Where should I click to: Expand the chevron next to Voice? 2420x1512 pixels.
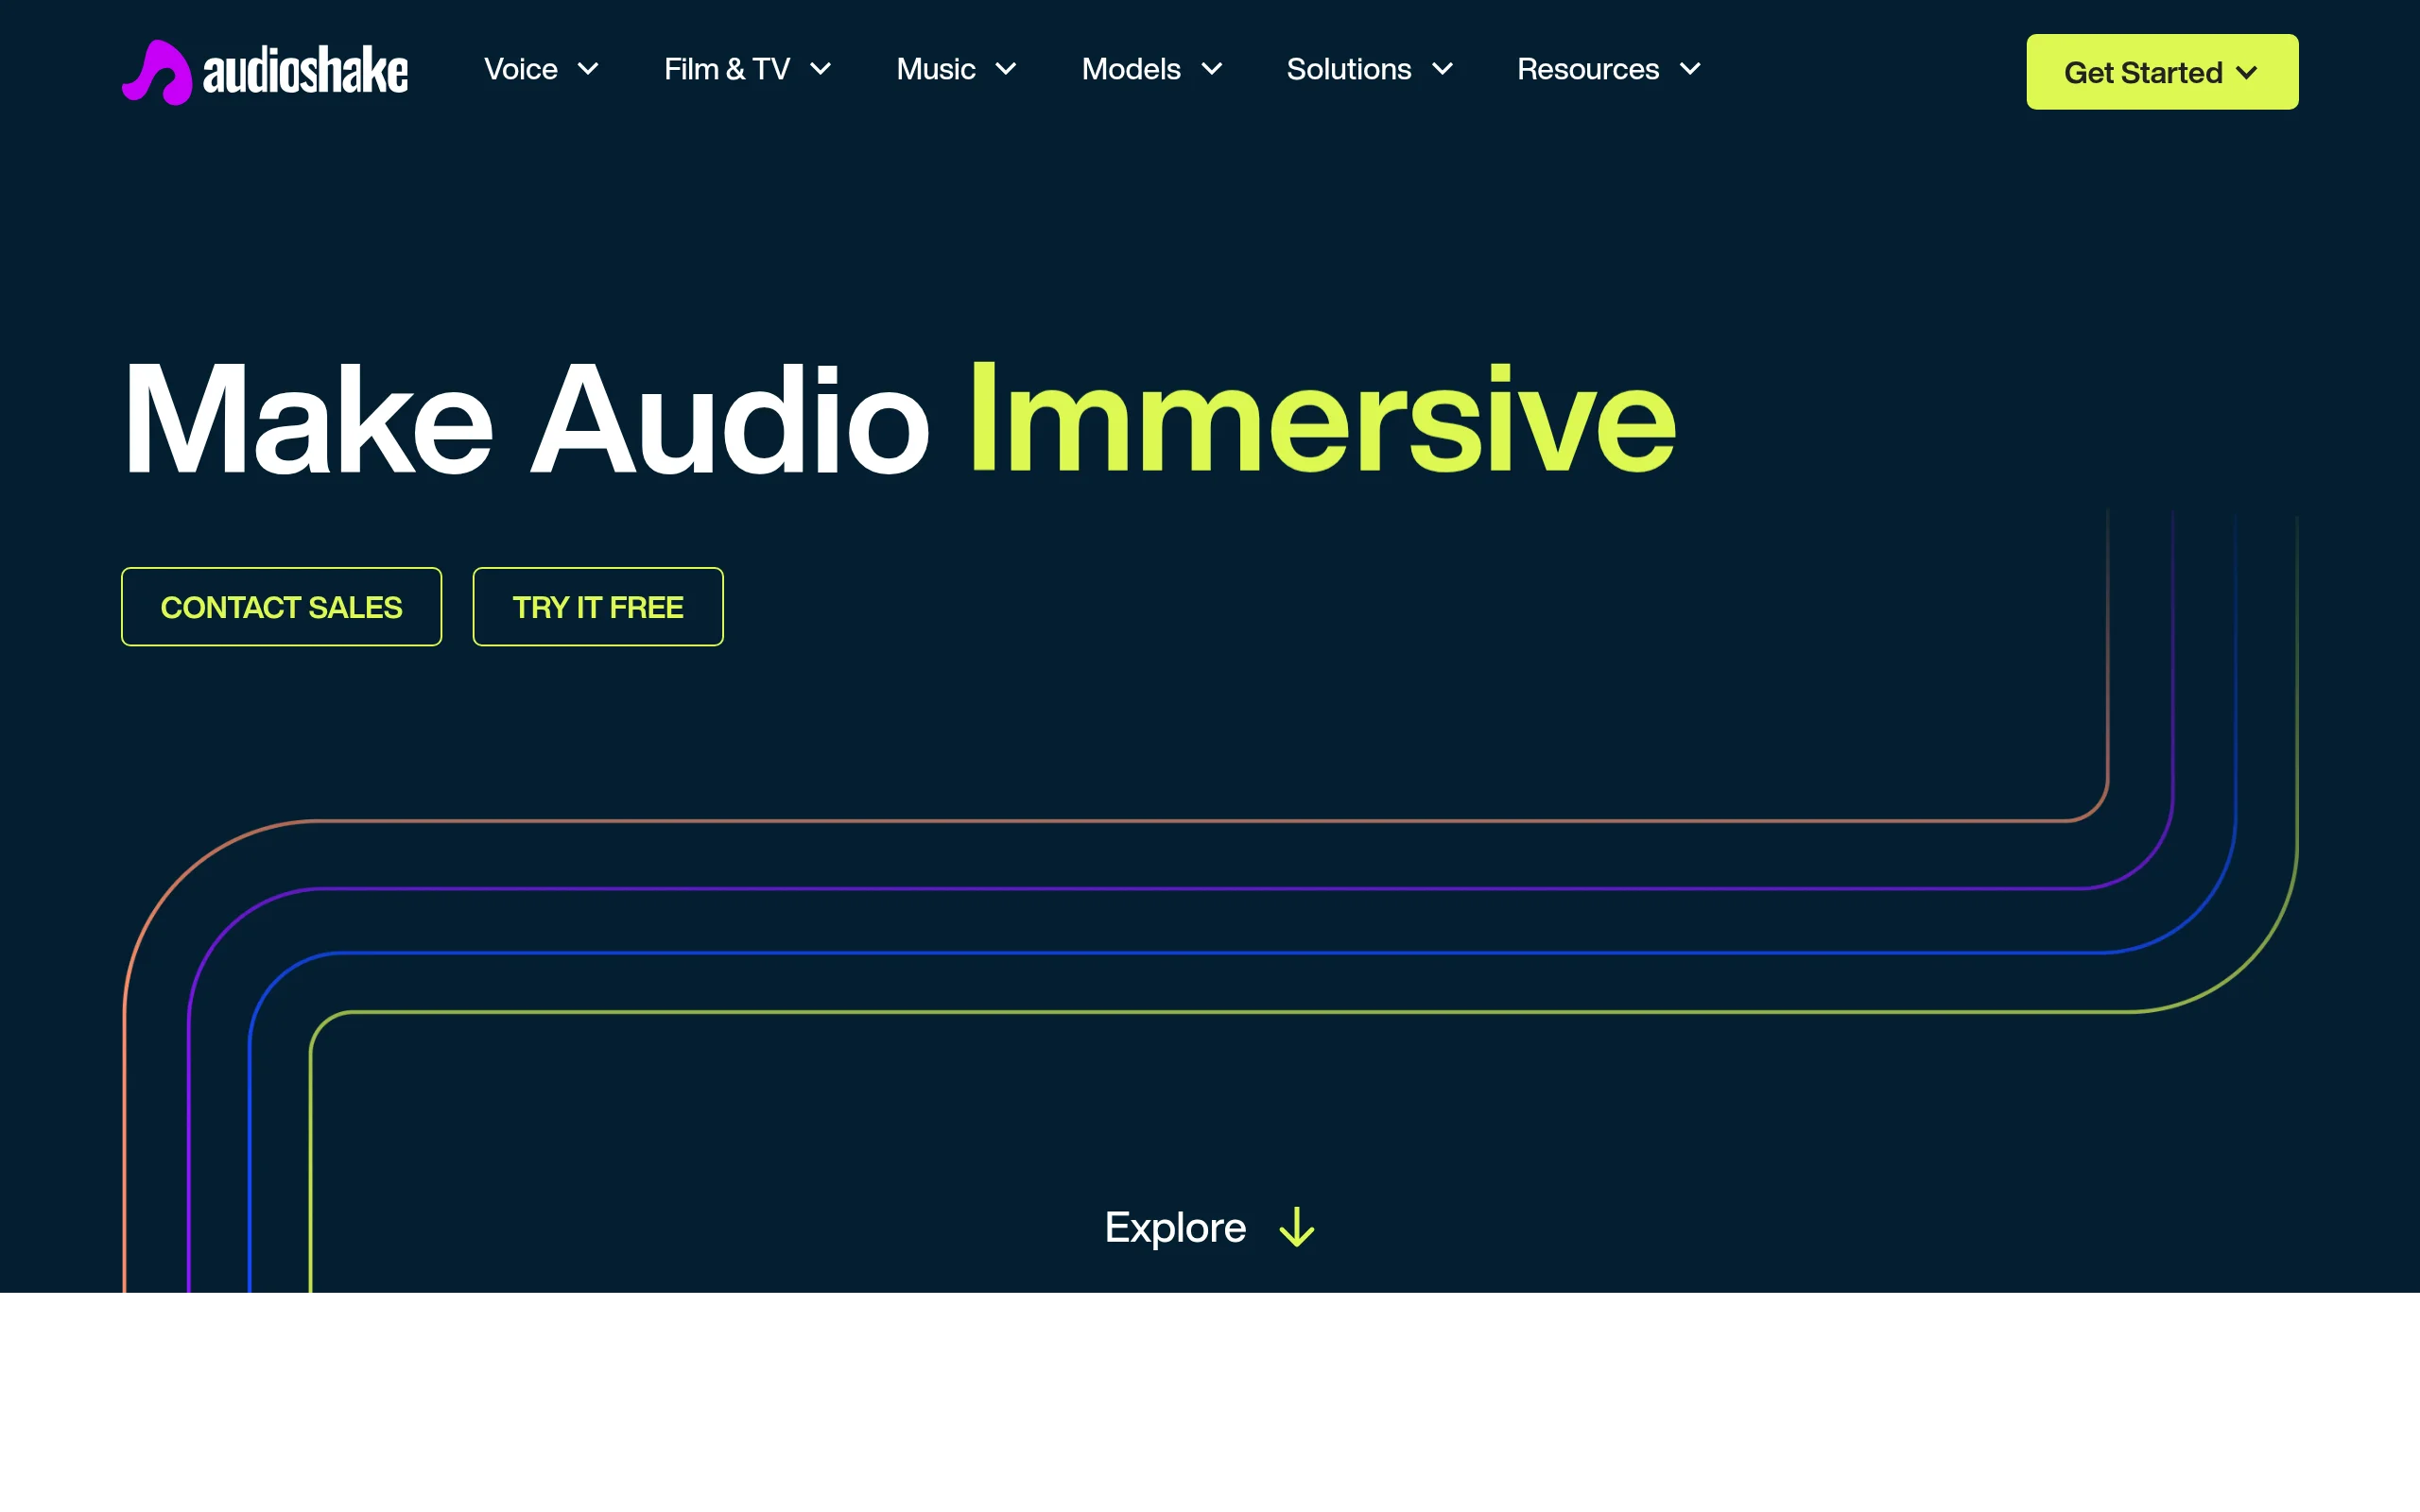pyautogui.click(x=588, y=69)
